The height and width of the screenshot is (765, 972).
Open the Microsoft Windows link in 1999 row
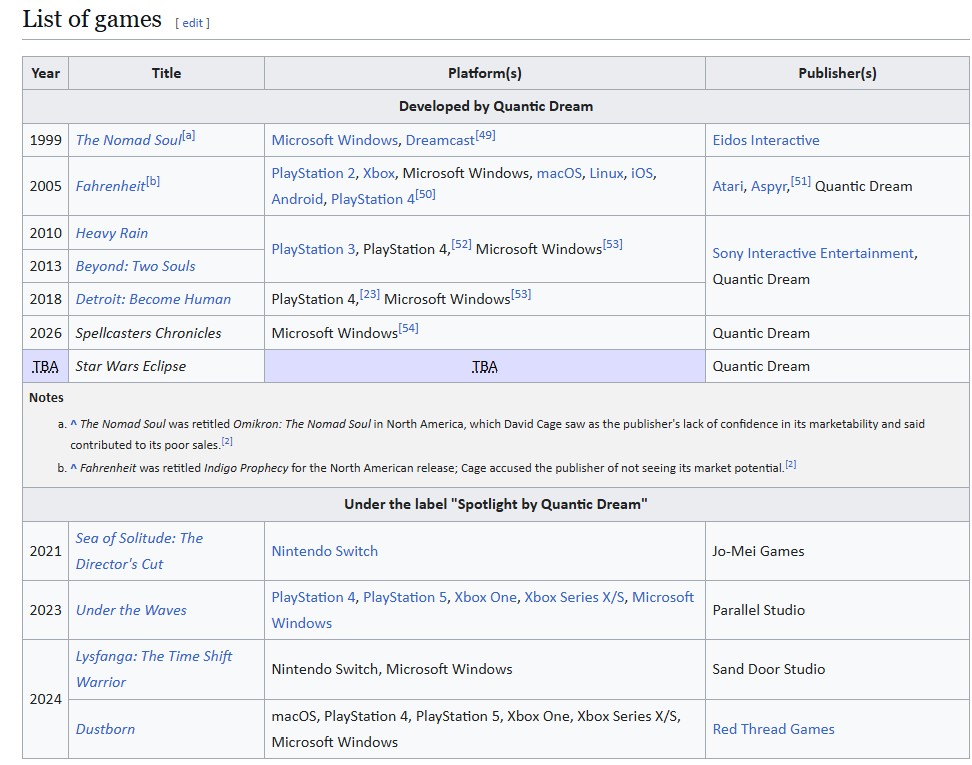[335, 140]
